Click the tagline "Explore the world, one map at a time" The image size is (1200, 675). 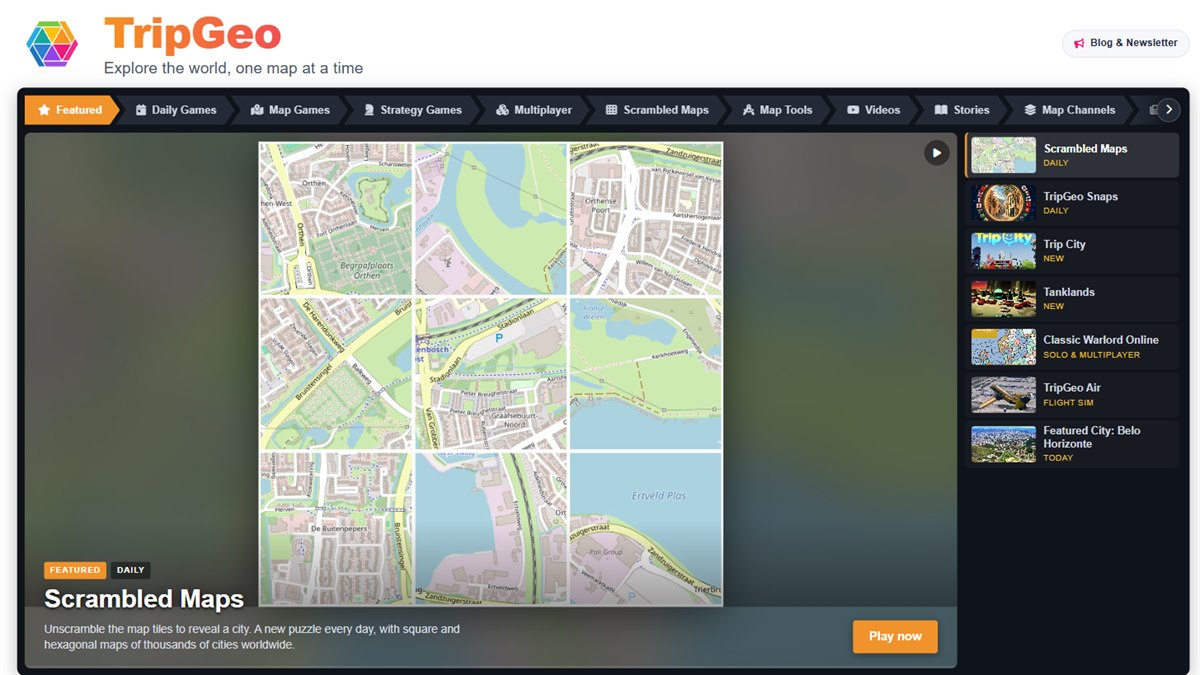tap(233, 69)
